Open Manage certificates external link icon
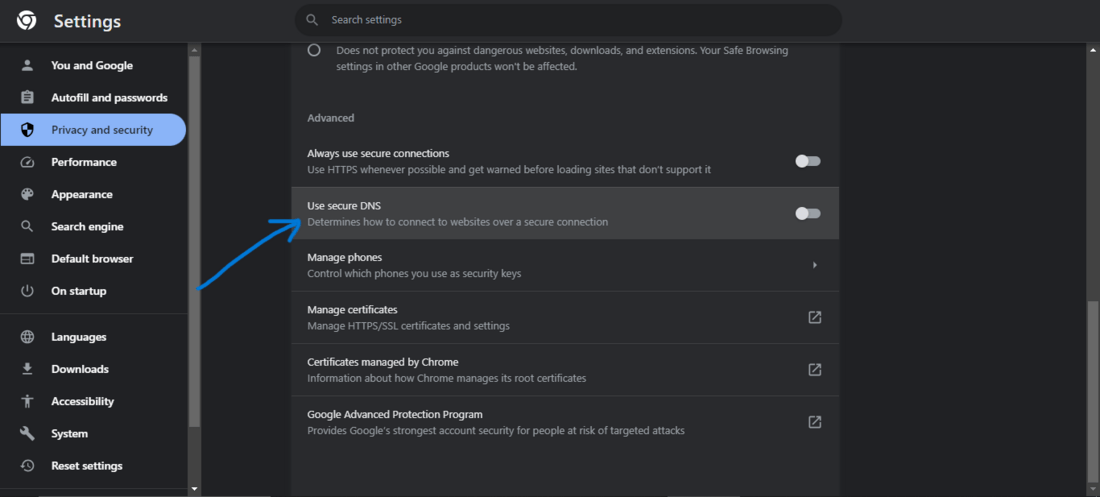 [x=815, y=318]
